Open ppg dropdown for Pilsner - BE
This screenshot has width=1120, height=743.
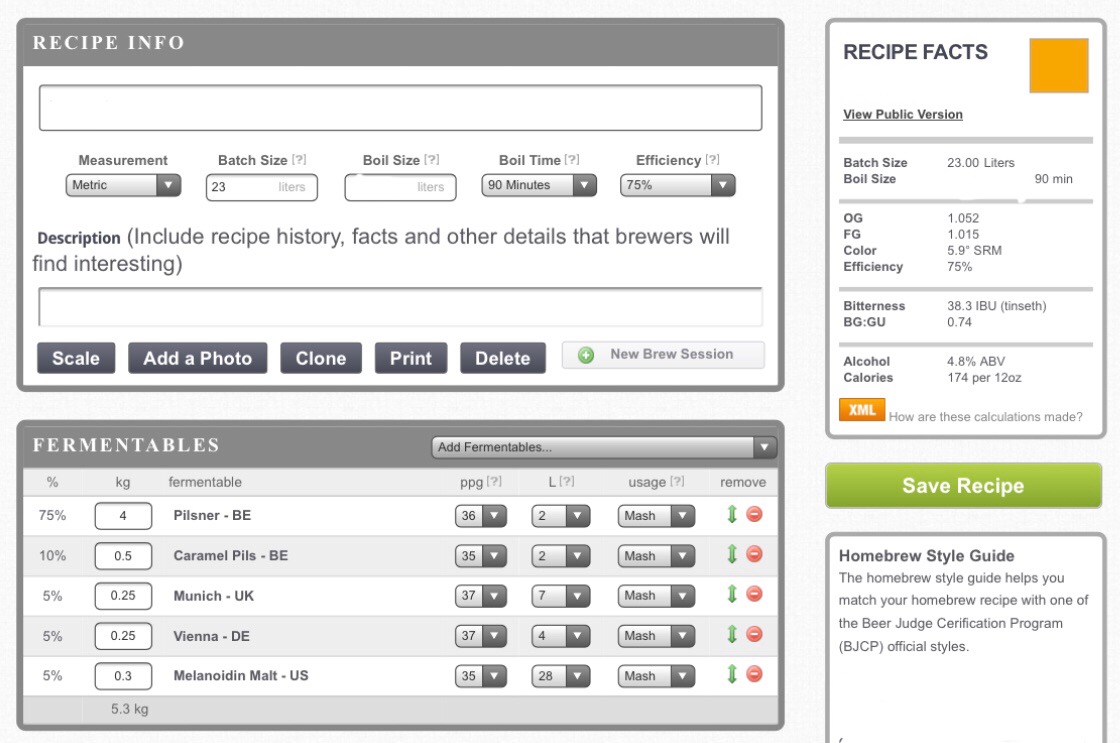[x=481, y=516]
